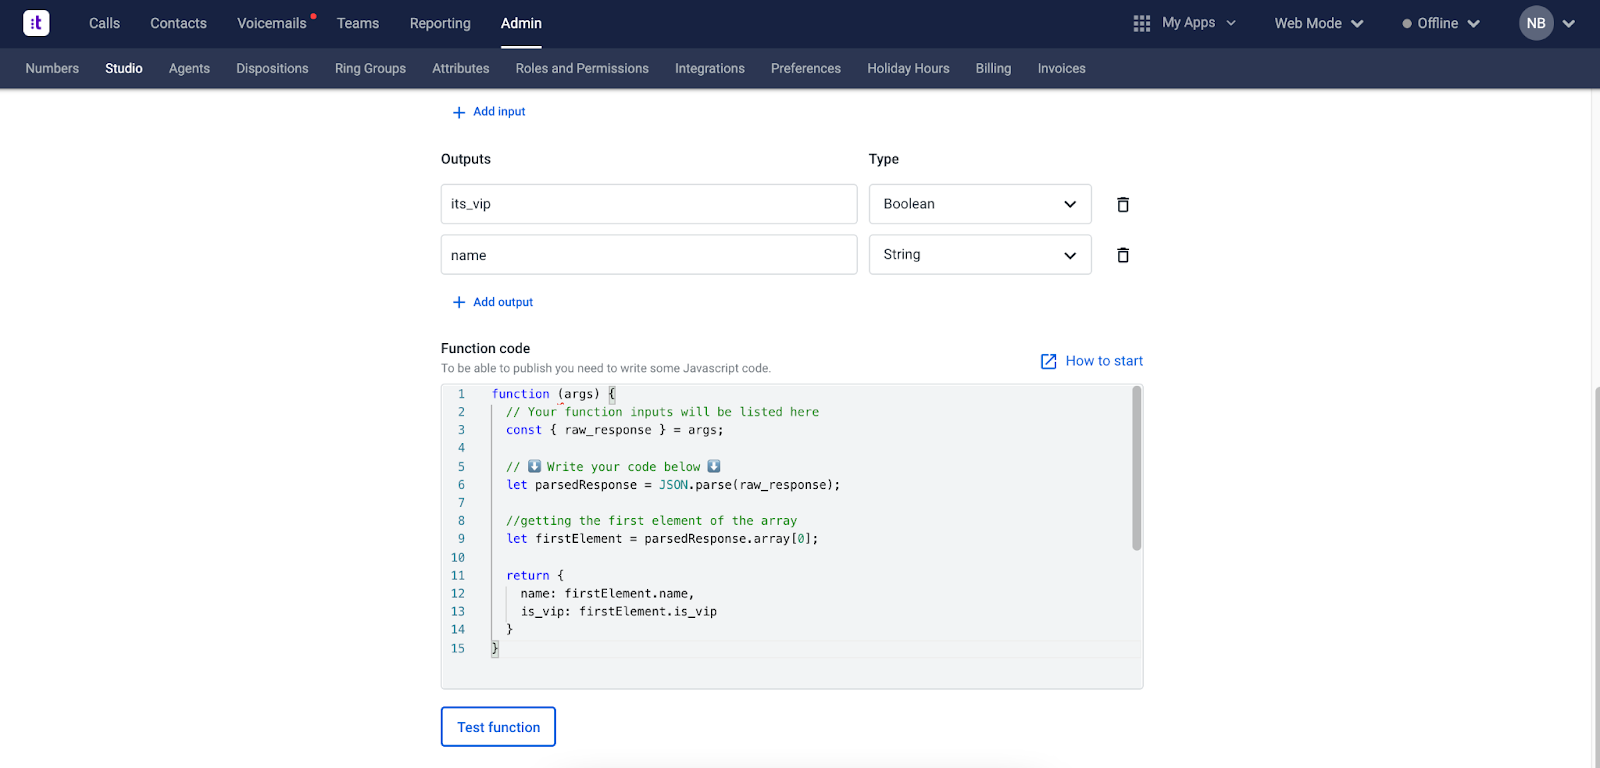Screen dimensions: 1600x768
Task: Click the Add input link
Action: pos(499,112)
